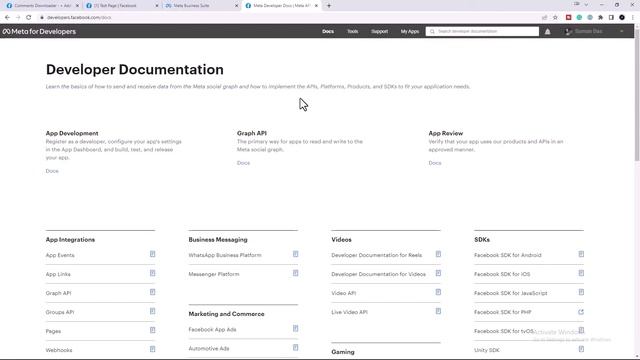Image resolution: width=640 pixels, height=360 pixels.
Task: Open the Live Video API doc icon
Action: point(438,311)
